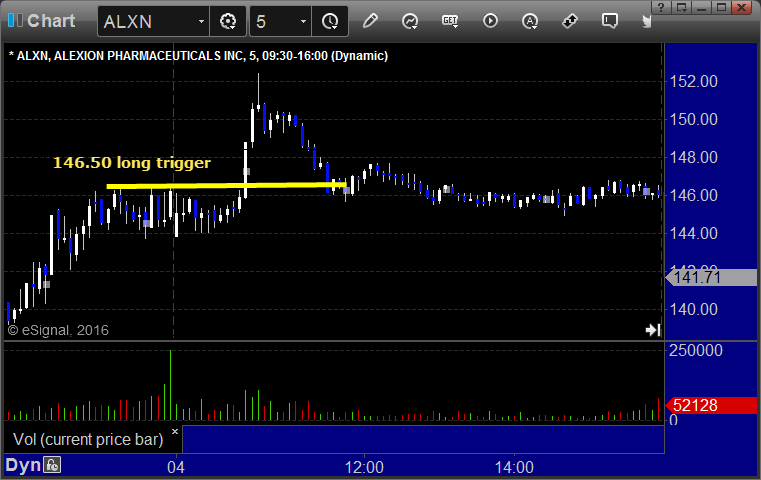The image size is (761, 480).
Task: Click the 04 date axis label
Action: coord(176,467)
